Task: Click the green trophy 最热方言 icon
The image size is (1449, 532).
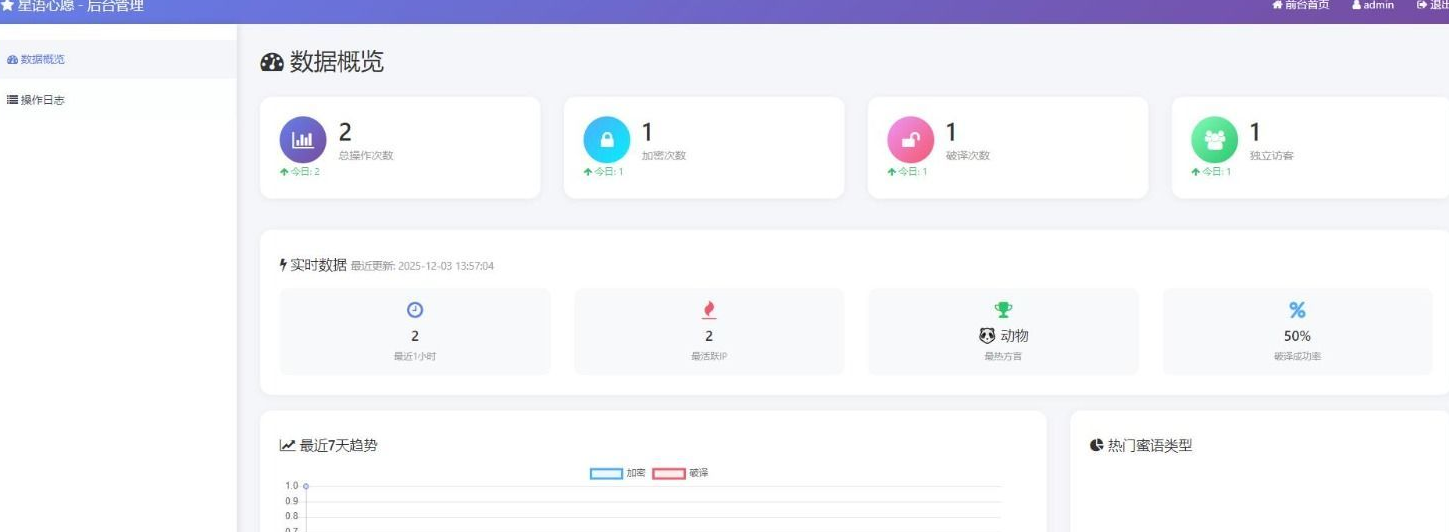Action: [1003, 310]
